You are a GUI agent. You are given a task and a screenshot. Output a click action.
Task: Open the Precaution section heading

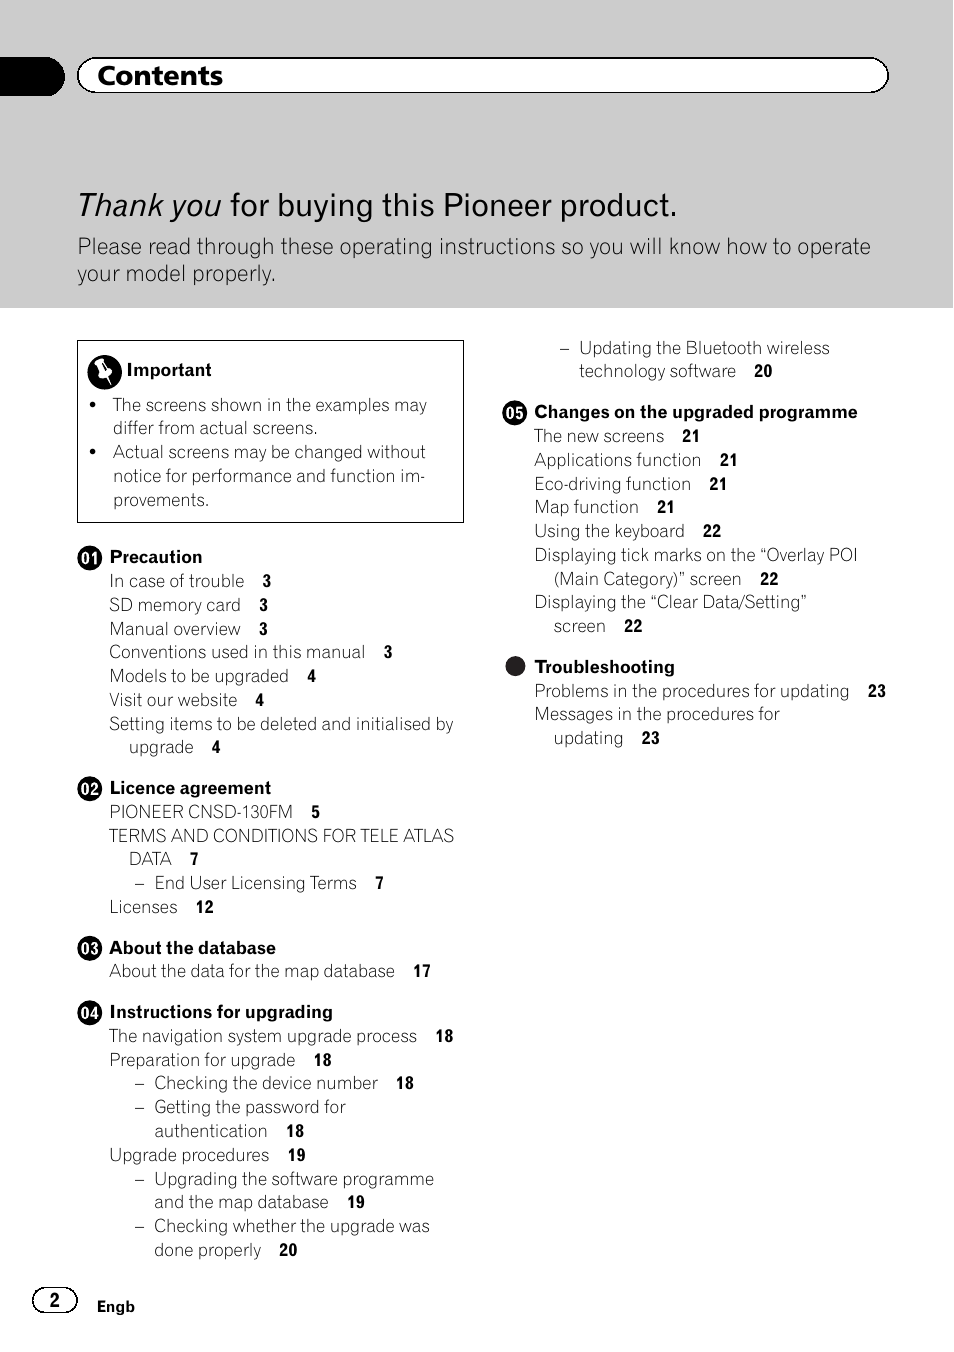point(156,557)
